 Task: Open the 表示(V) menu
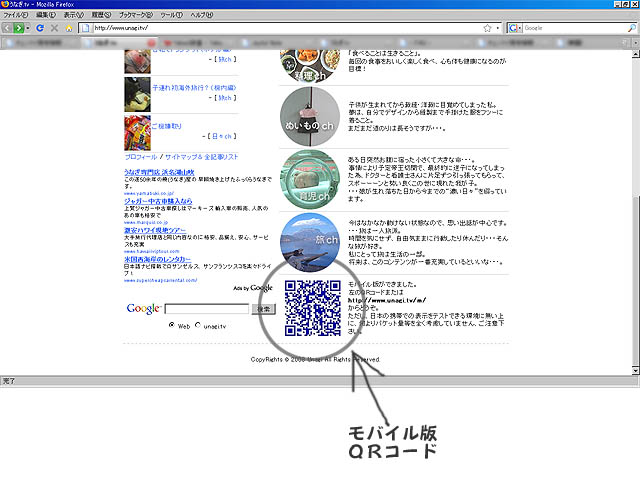tap(73, 15)
